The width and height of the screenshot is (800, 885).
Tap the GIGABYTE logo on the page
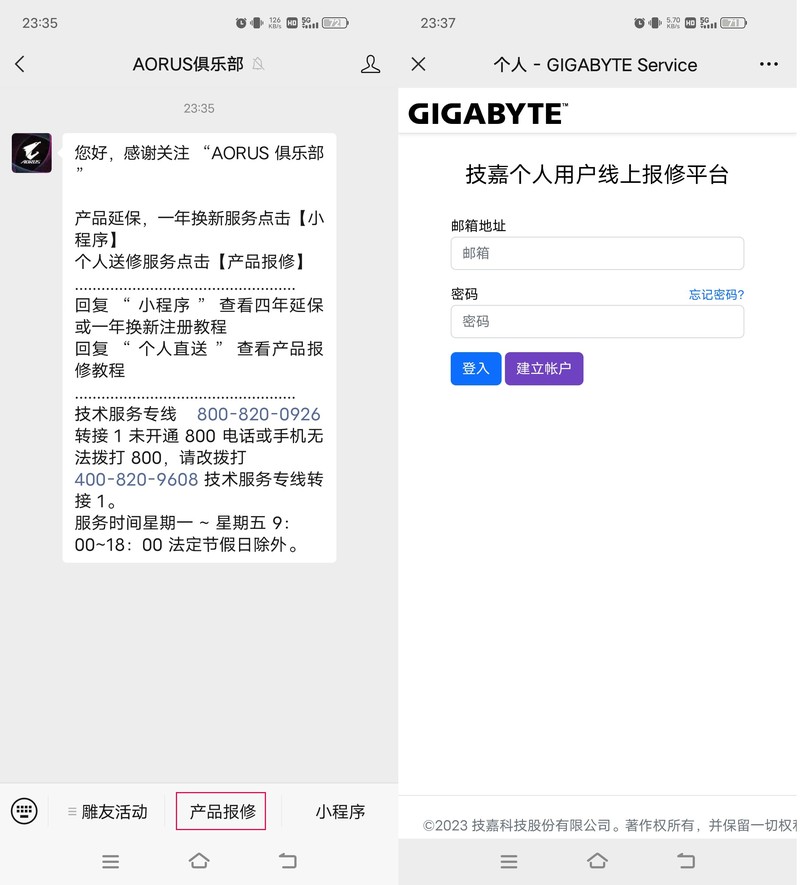click(487, 112)
